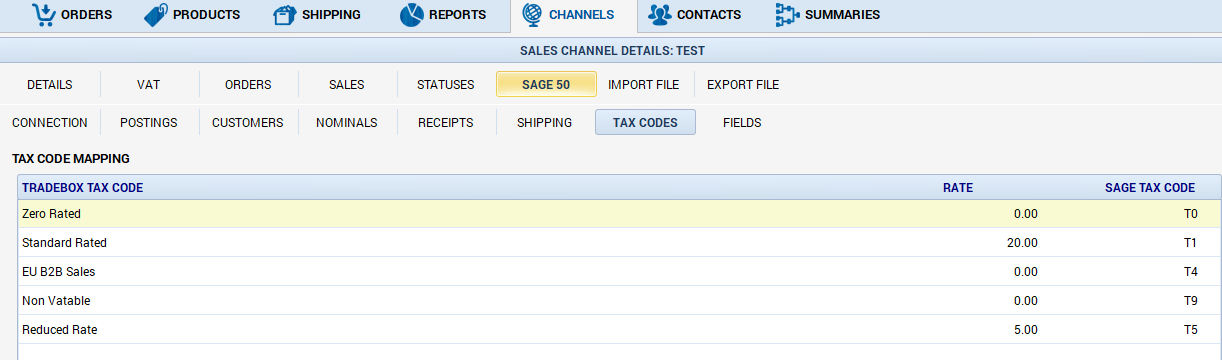Click the 5.00 rate cell

coord(1026,330)
